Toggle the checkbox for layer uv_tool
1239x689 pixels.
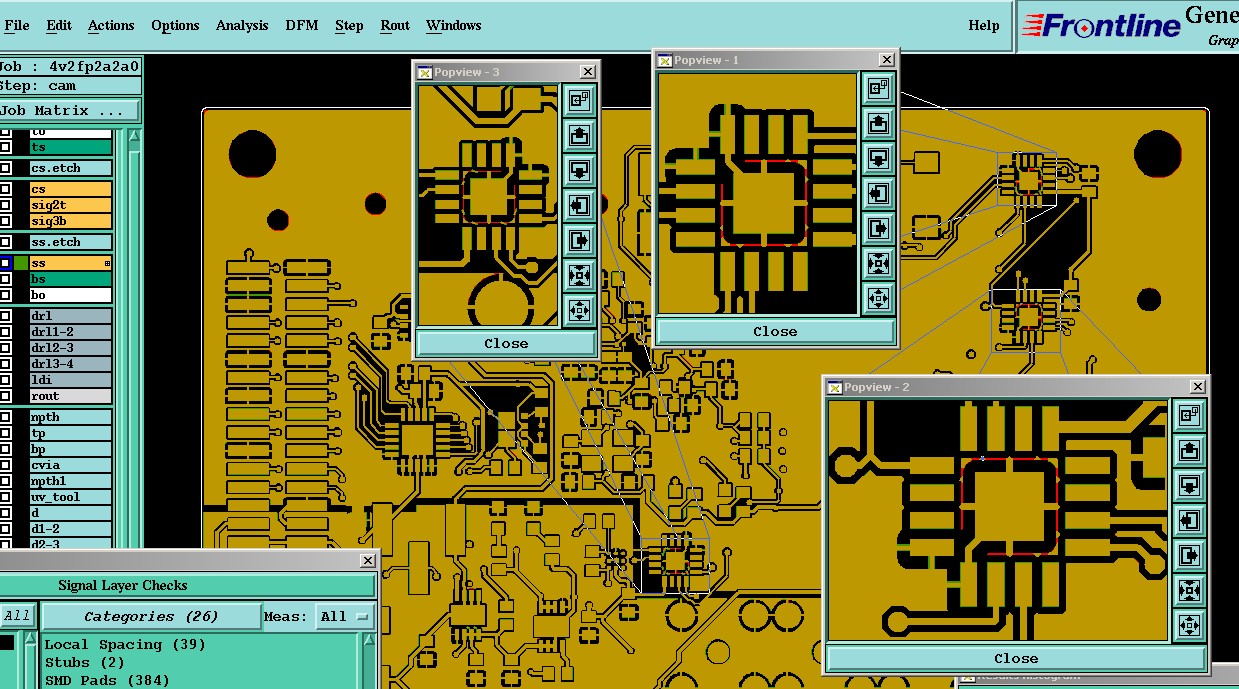(x=6, y=497)
